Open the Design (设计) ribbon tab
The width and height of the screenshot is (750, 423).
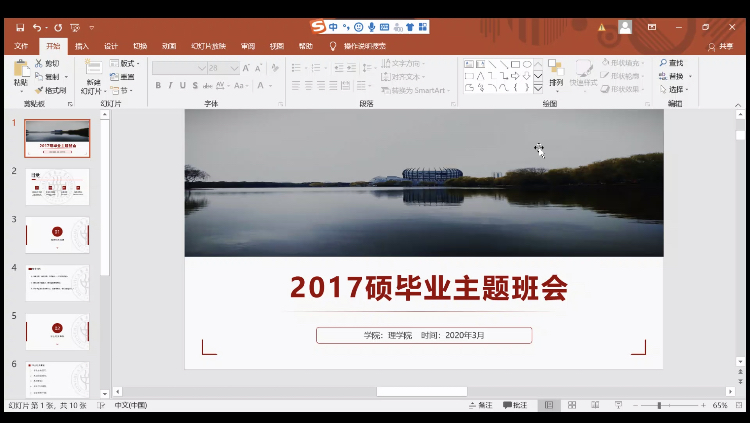click(111, 46)
